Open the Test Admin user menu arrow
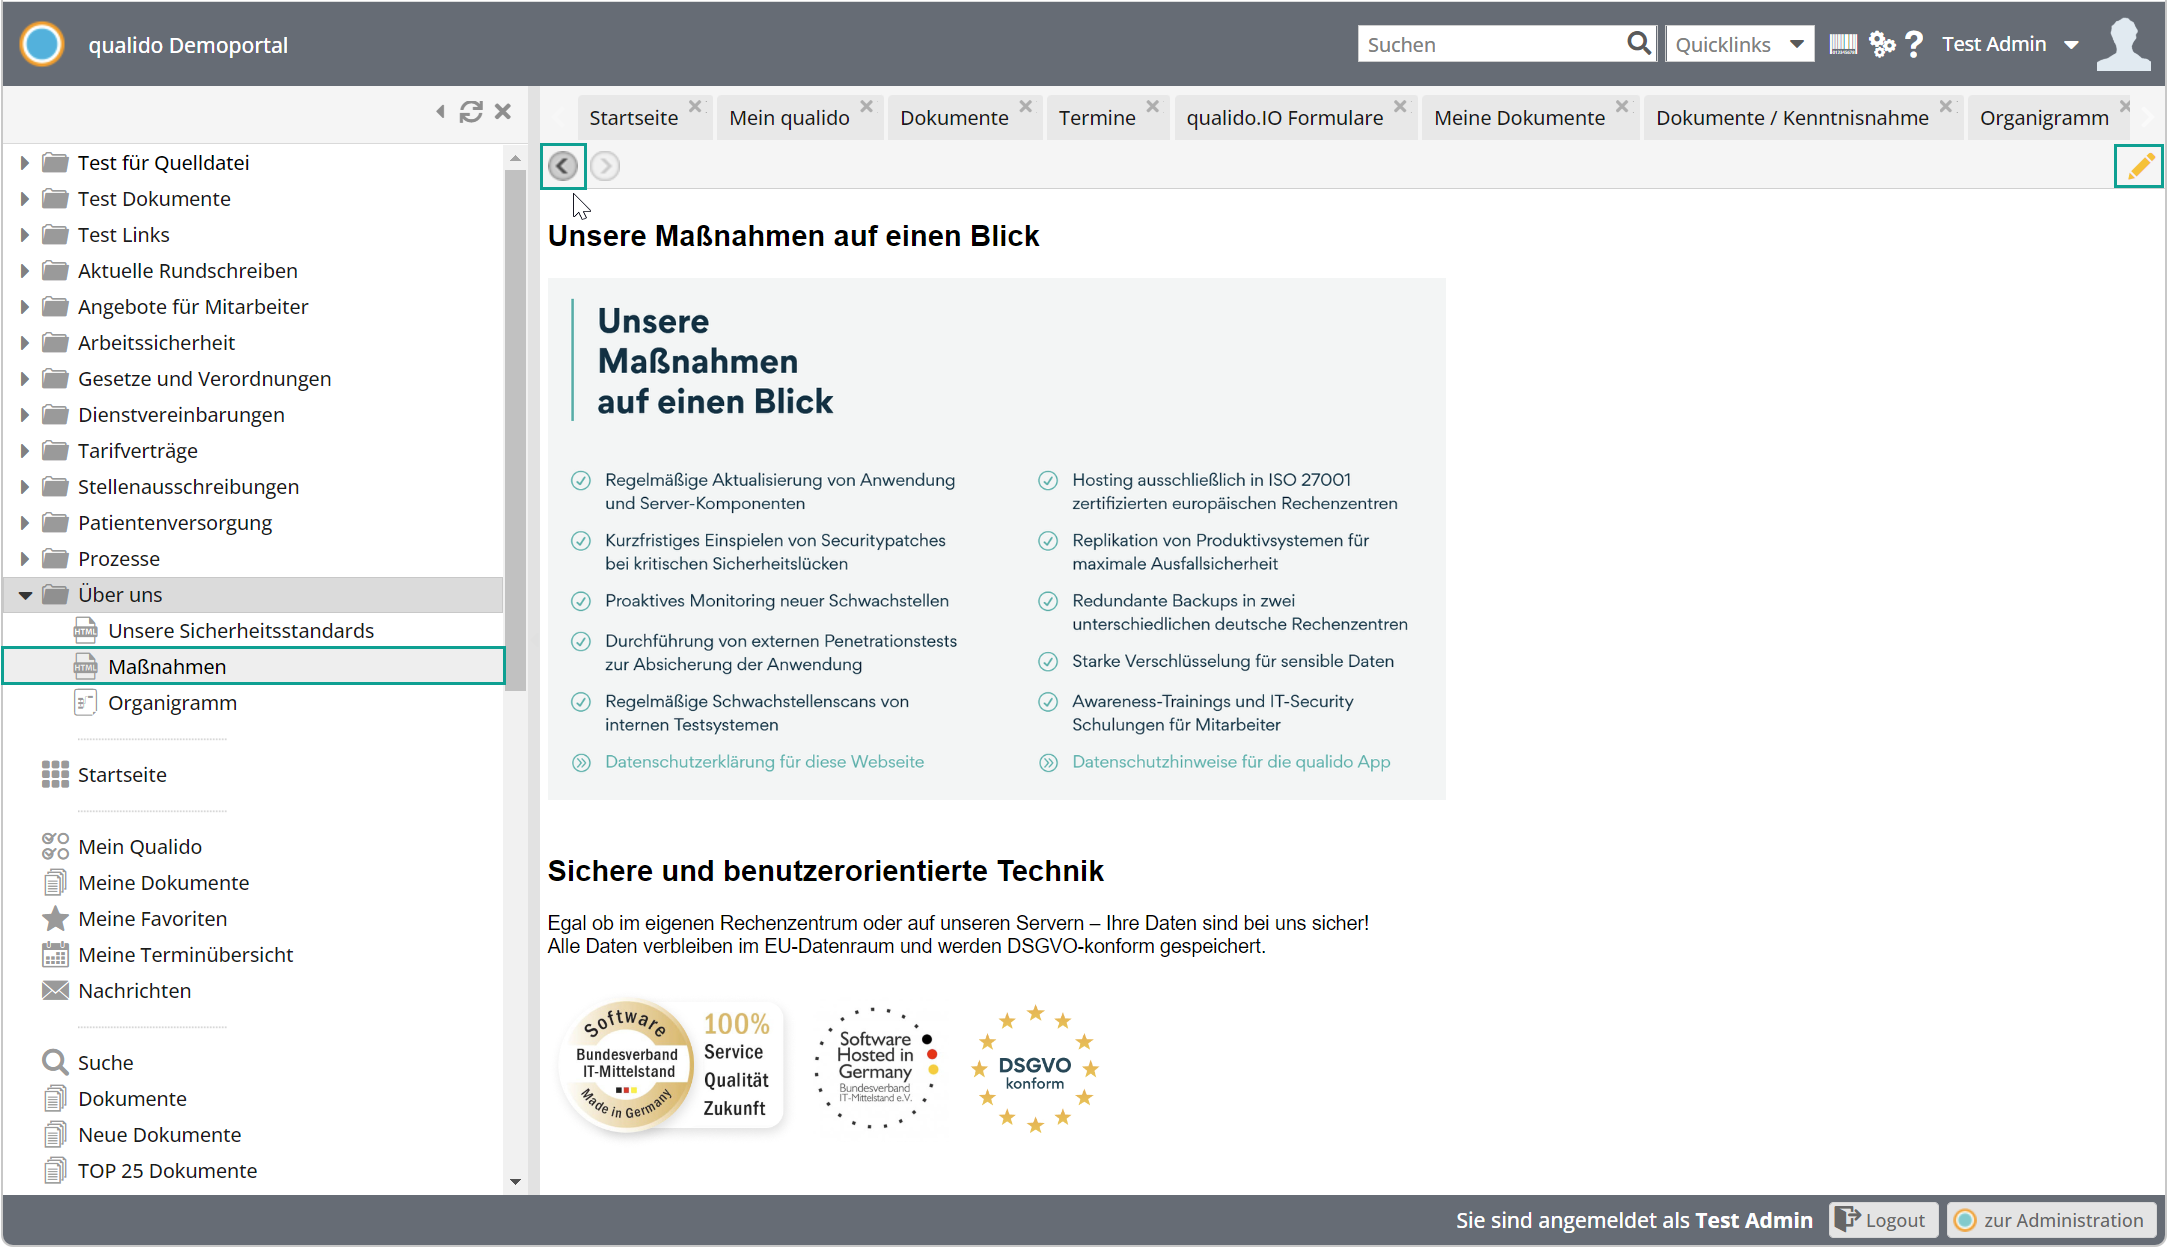 click(2071, 45)
